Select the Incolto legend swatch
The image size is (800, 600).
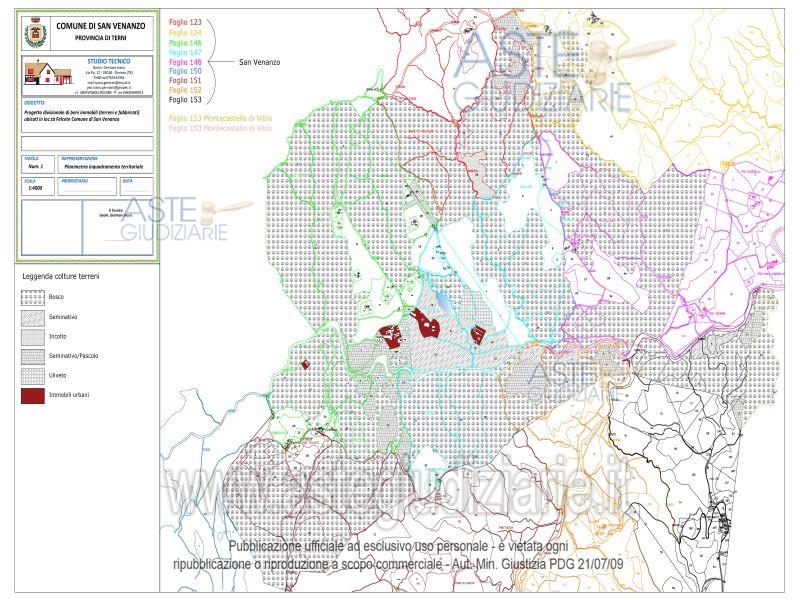33,337
